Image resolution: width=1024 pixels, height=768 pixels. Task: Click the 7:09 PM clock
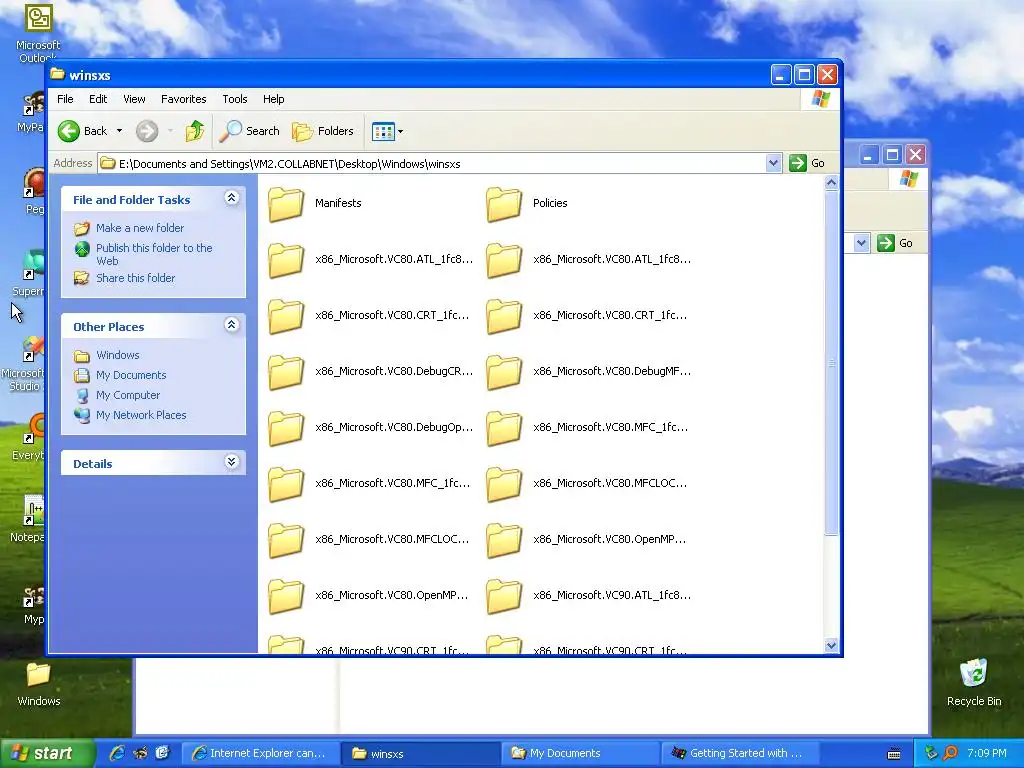987,754
